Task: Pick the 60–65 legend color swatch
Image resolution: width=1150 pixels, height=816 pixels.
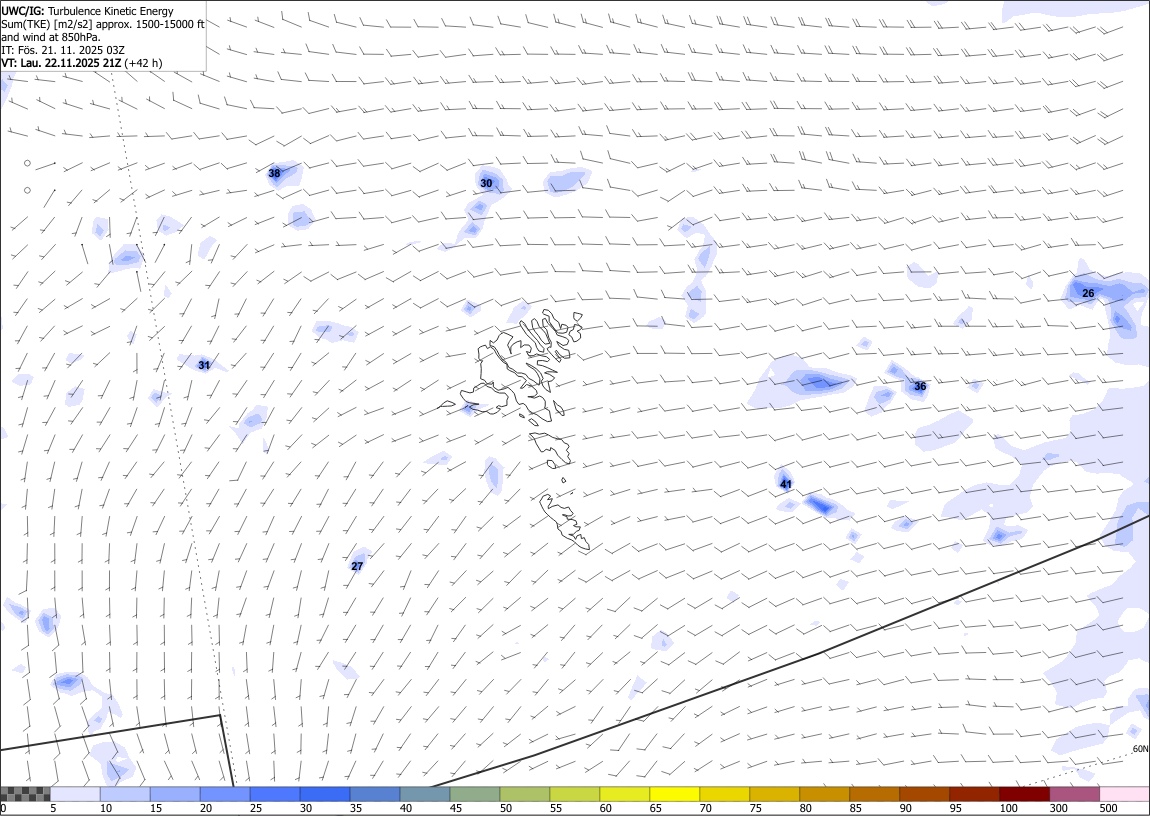Action: (625, 794)
